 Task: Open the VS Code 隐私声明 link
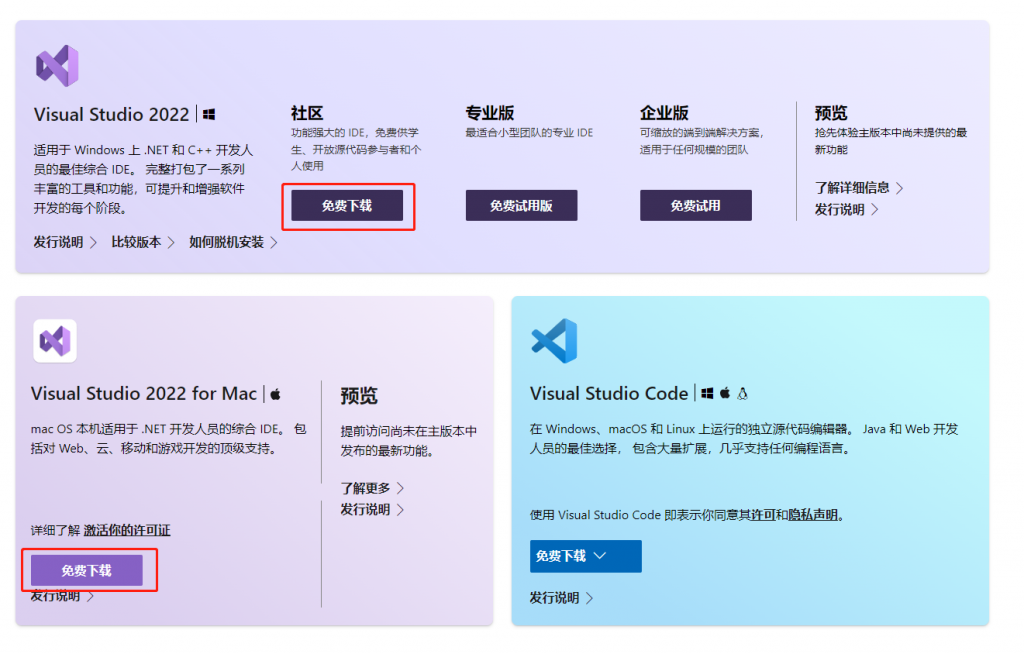(813, 515)
